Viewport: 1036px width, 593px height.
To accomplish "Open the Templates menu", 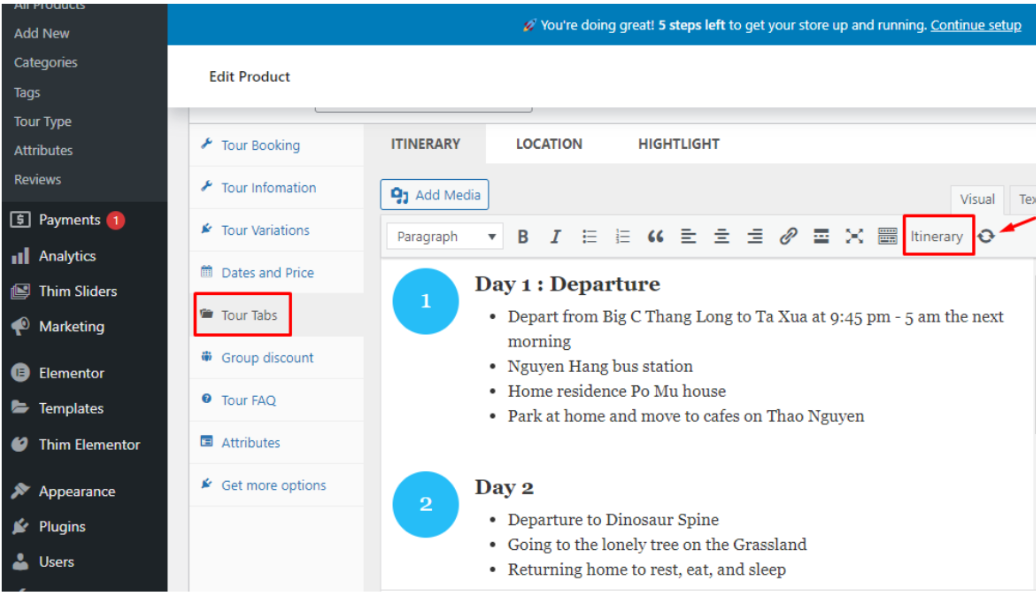I will (71, 409).
